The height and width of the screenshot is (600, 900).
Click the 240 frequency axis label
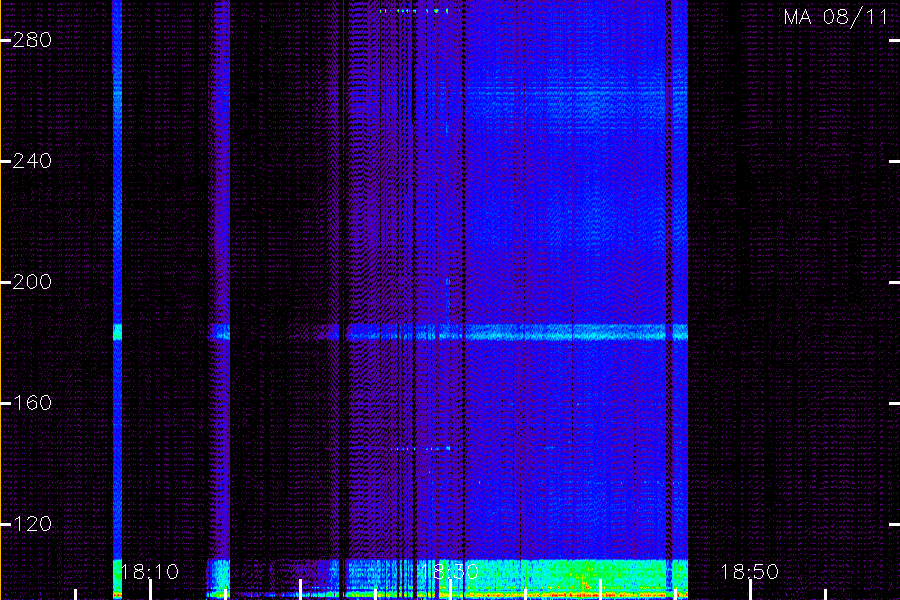click(x=32, y=161)
